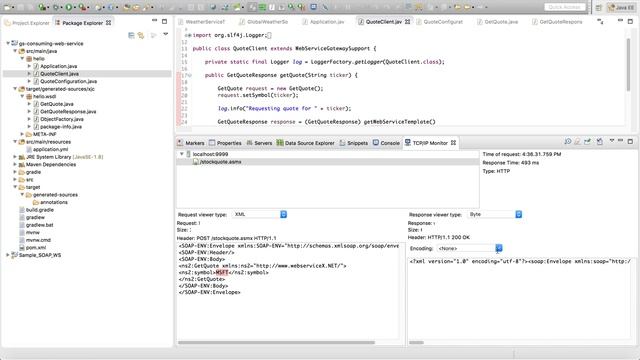Open the Snippets view tab
This screenshot has width=640, height=360.
353,143
